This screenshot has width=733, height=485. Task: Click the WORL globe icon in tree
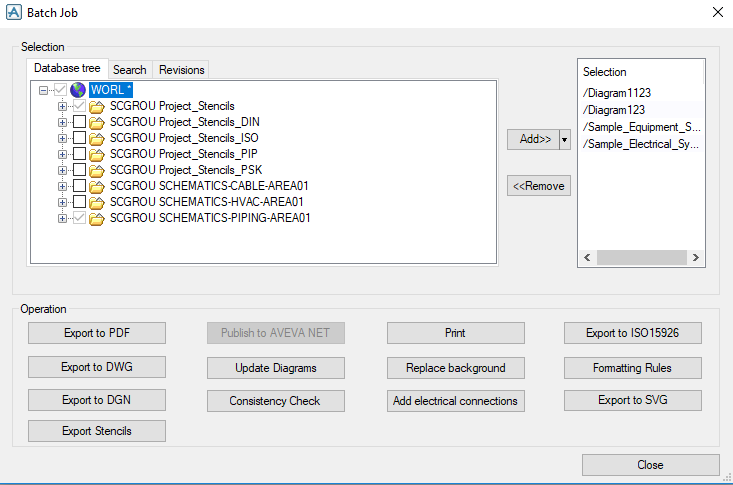pyautogui.click(x=78, y=90)
